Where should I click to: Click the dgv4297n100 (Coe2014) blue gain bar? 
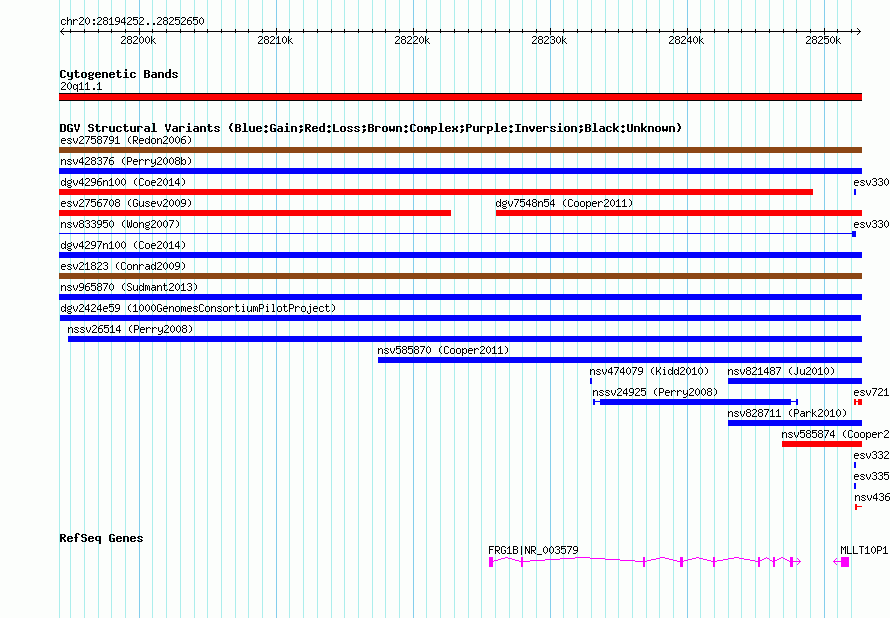click(460, 255)
